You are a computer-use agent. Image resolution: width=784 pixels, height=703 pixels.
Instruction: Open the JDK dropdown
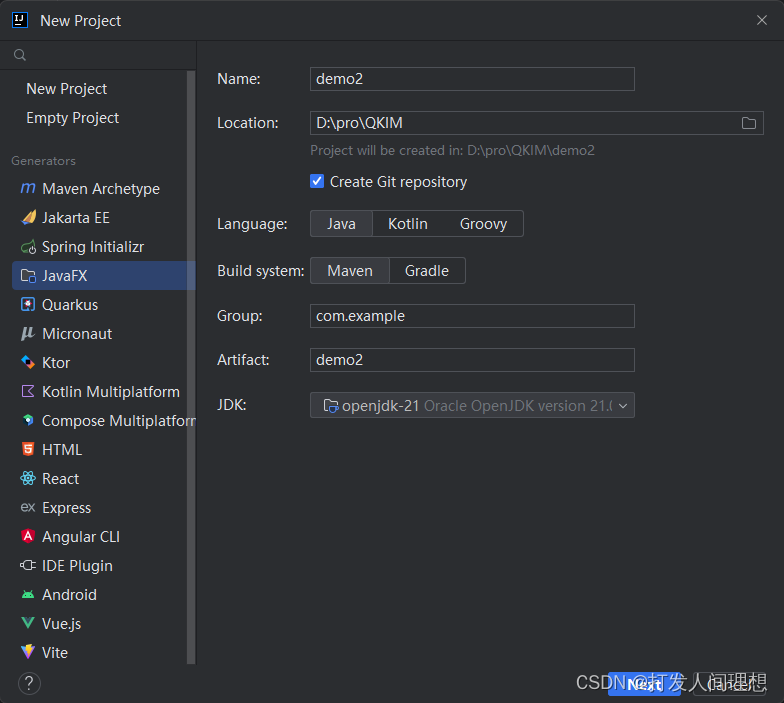472,405
